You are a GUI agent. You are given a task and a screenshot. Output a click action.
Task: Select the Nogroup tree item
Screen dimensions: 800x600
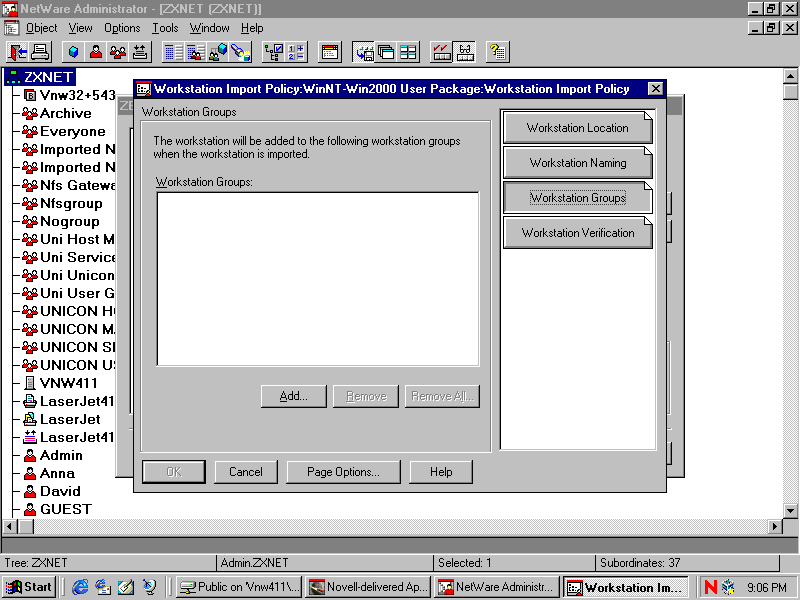point(69,221)
